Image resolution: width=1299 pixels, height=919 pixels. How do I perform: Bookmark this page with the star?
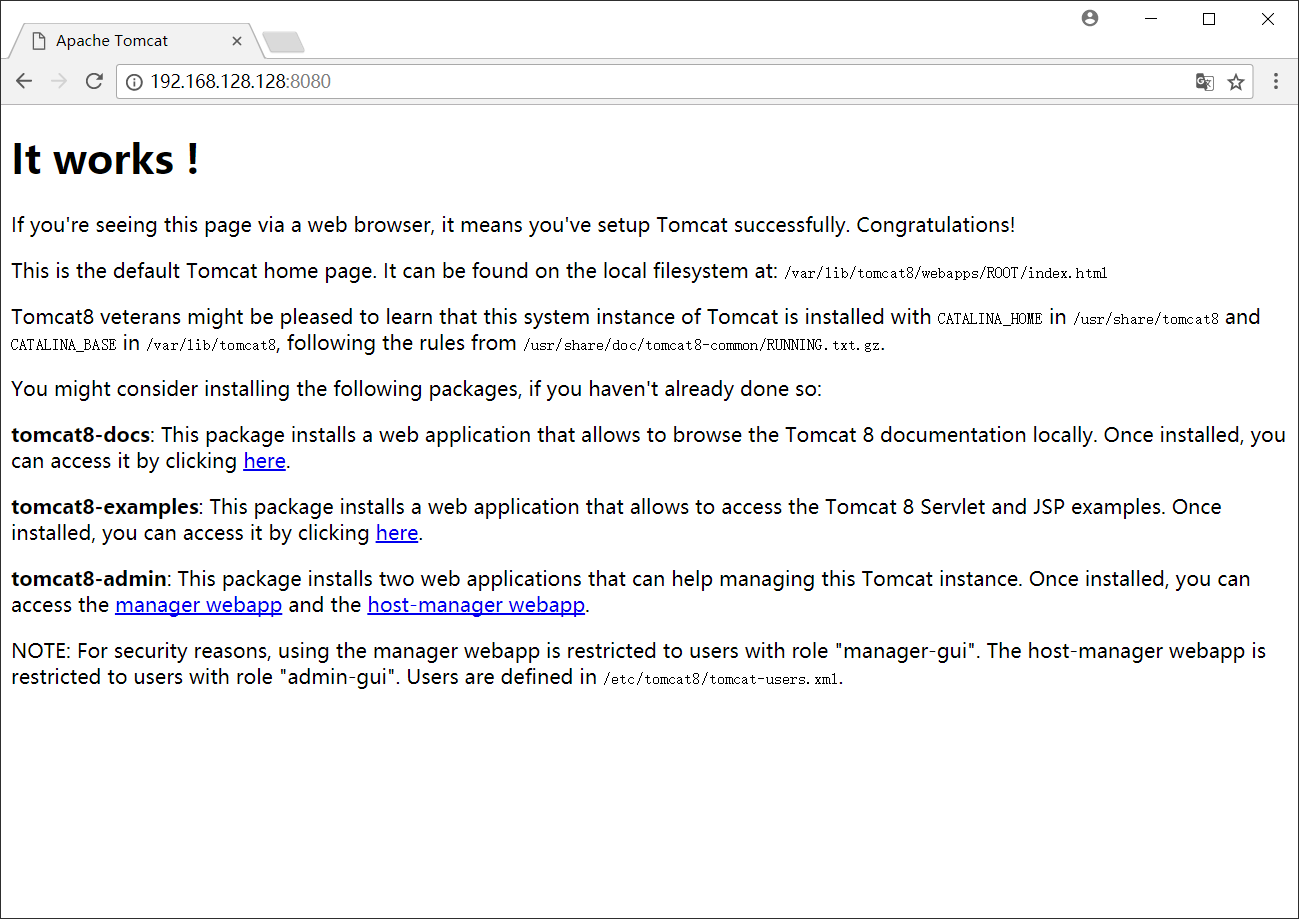1236,82
